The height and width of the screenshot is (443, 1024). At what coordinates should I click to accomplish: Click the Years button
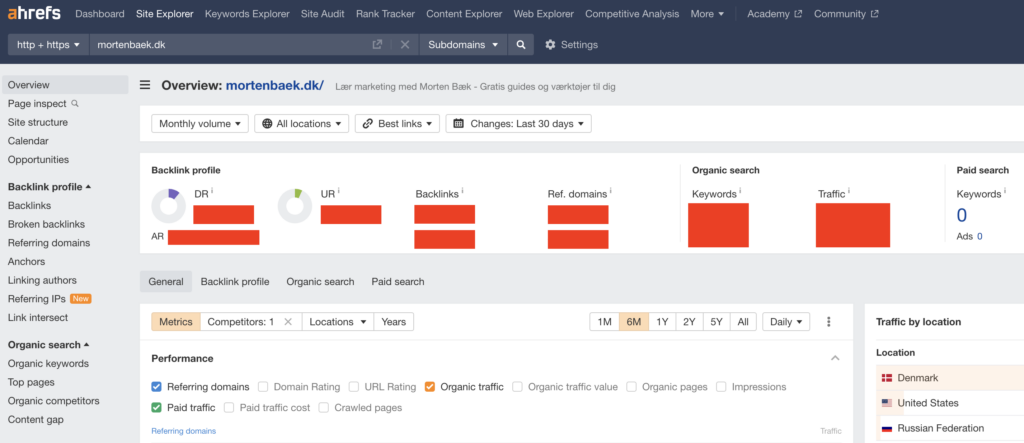pos(394,321)
